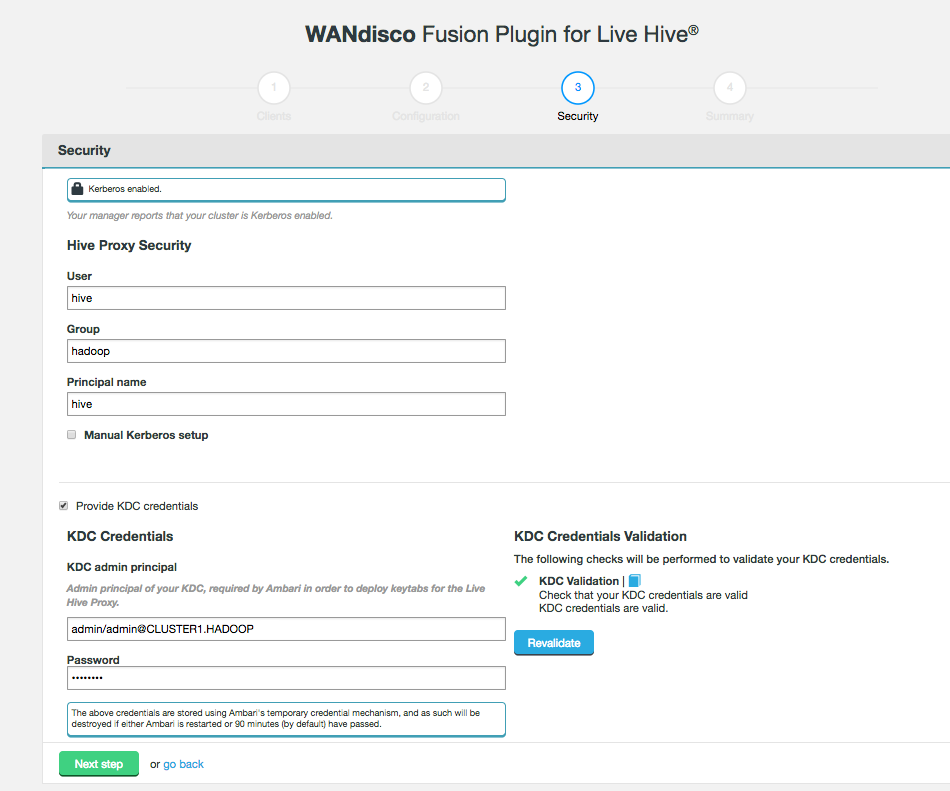
Task: Click the green Next step button
Action: (99, 764)
